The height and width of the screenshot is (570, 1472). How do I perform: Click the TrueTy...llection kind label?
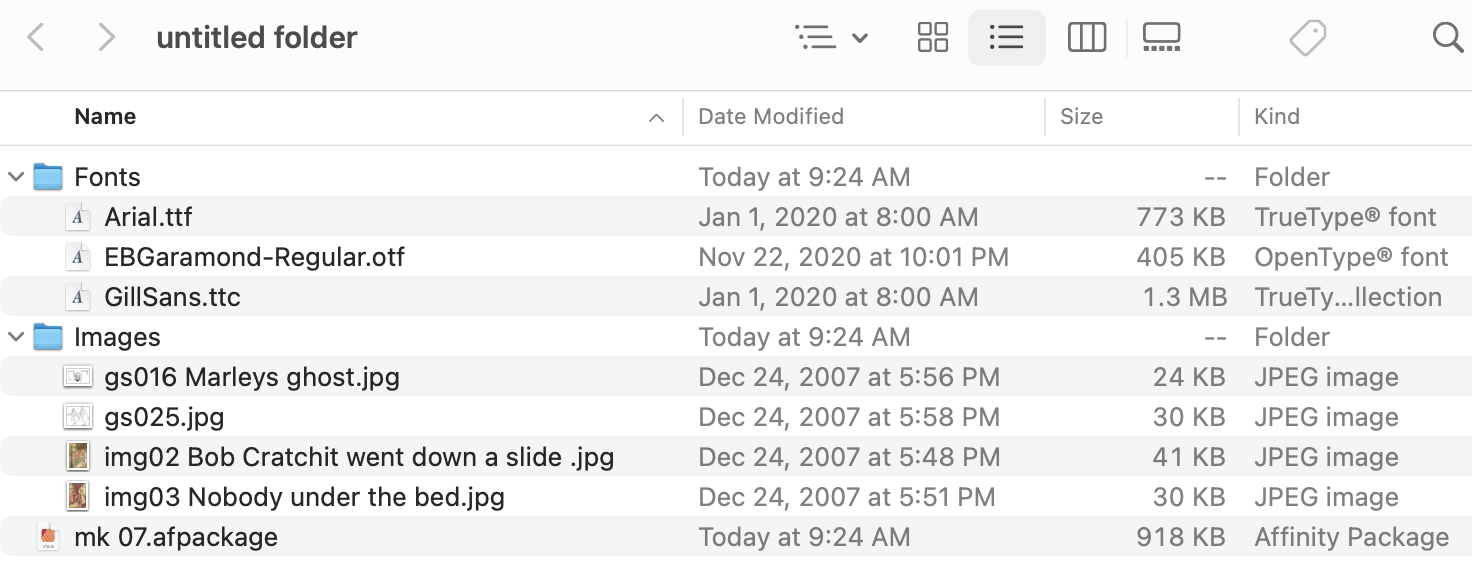[x=1348, y=297]
